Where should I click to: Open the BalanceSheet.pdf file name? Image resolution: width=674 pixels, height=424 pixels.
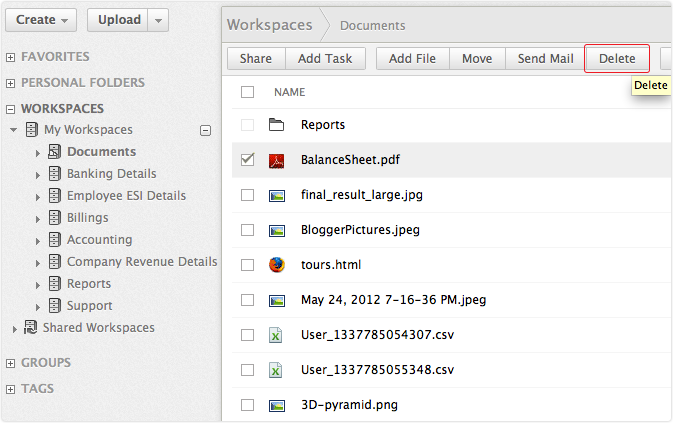point(350,160)
